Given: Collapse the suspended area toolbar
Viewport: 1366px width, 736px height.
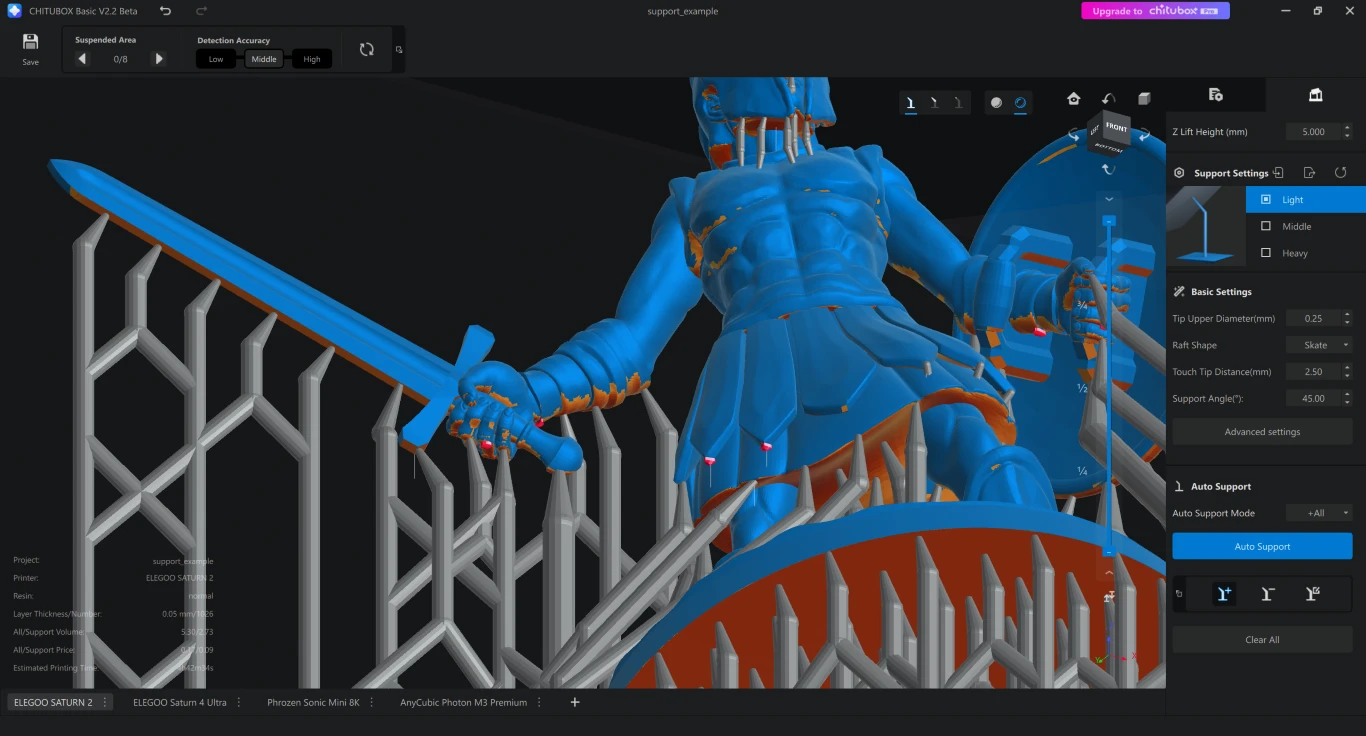Looking at the screenshot, I should pyautogui.click(x=399, y=50).
